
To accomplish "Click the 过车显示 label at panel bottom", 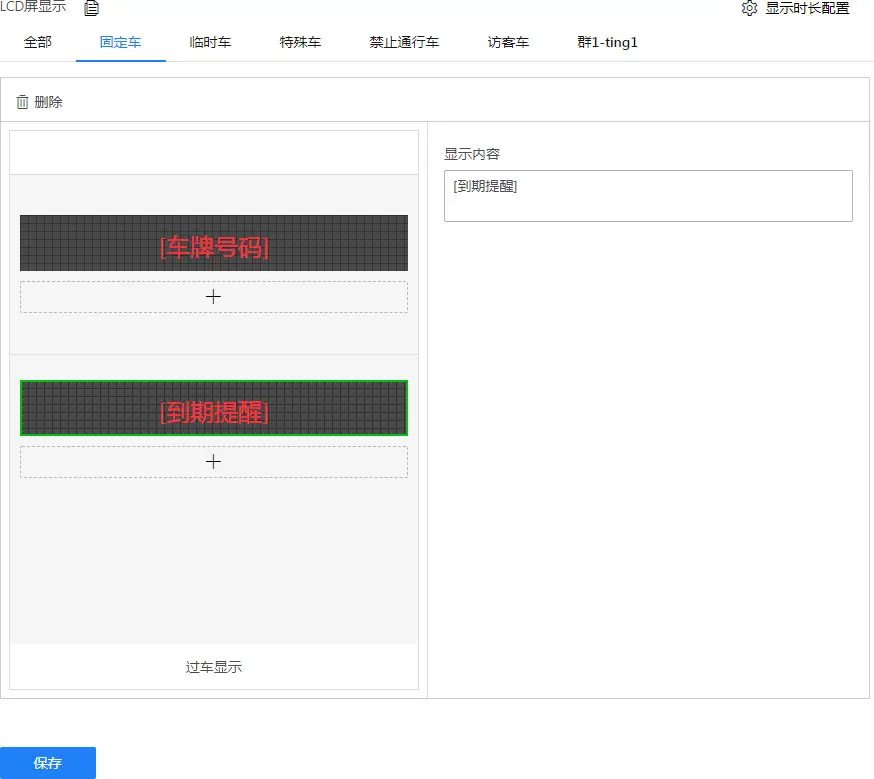I will coord(213,667).
